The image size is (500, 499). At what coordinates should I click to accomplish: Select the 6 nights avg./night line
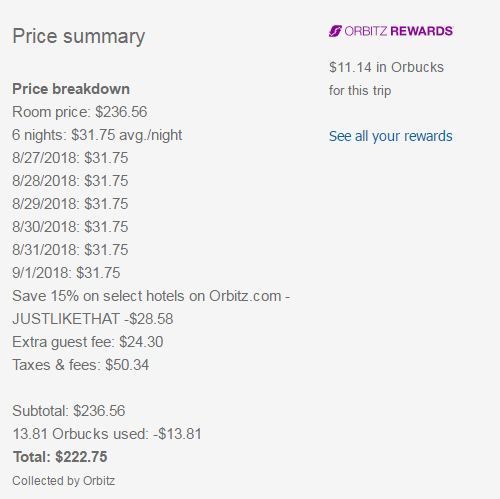pyautogui.click(x=97, y=135)
